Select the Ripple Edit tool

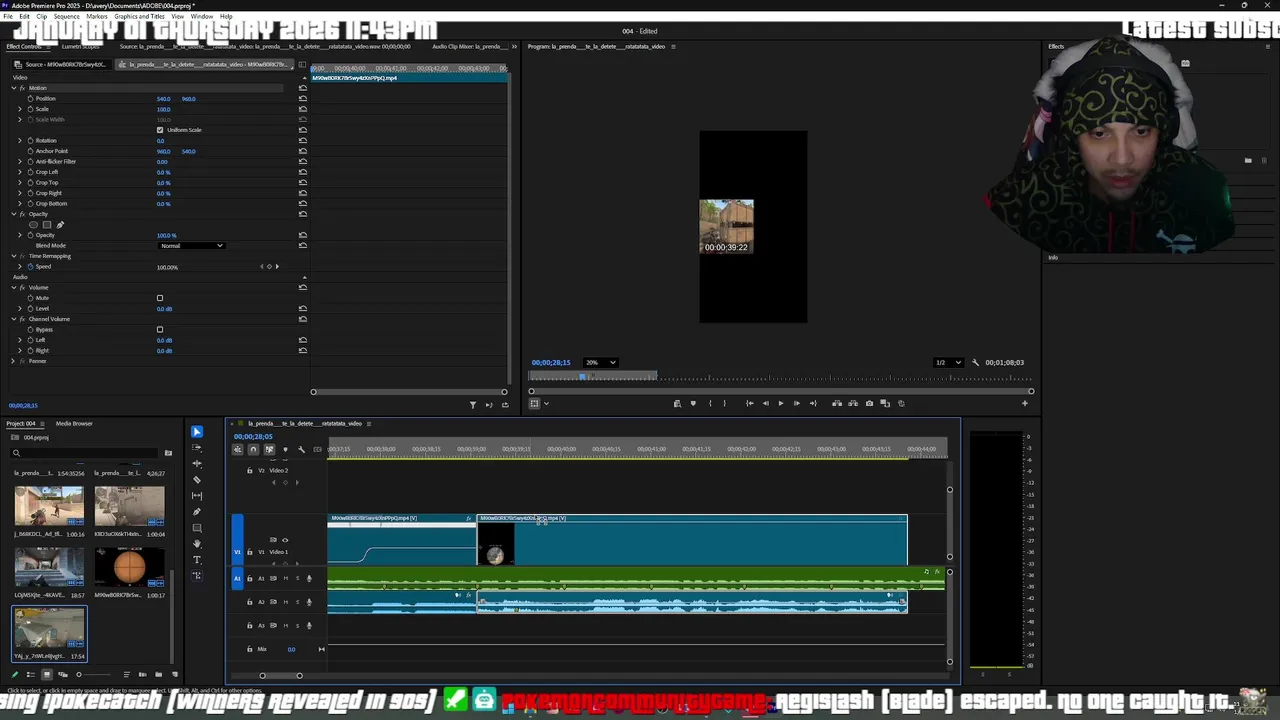196,464
